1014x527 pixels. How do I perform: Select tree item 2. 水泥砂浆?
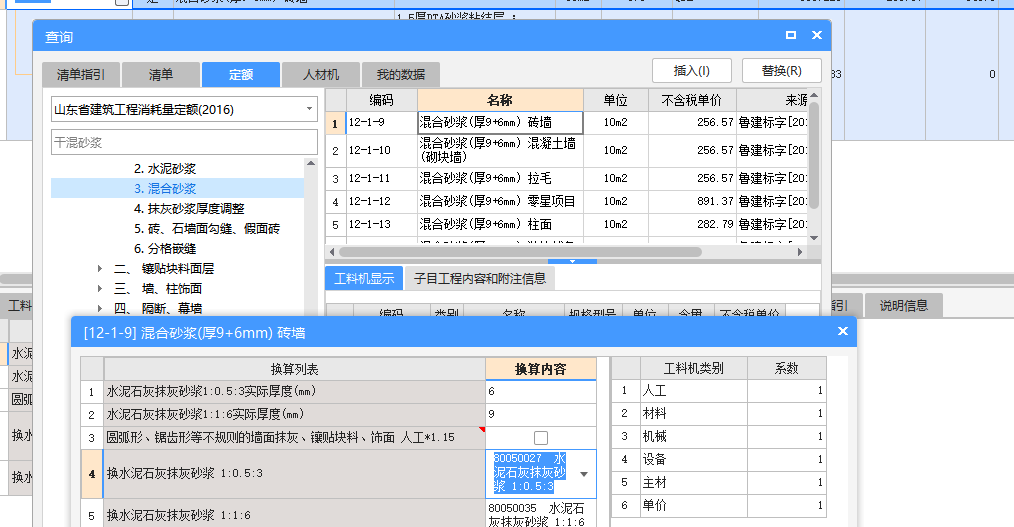pyautogui.click(x=165, y=169)
